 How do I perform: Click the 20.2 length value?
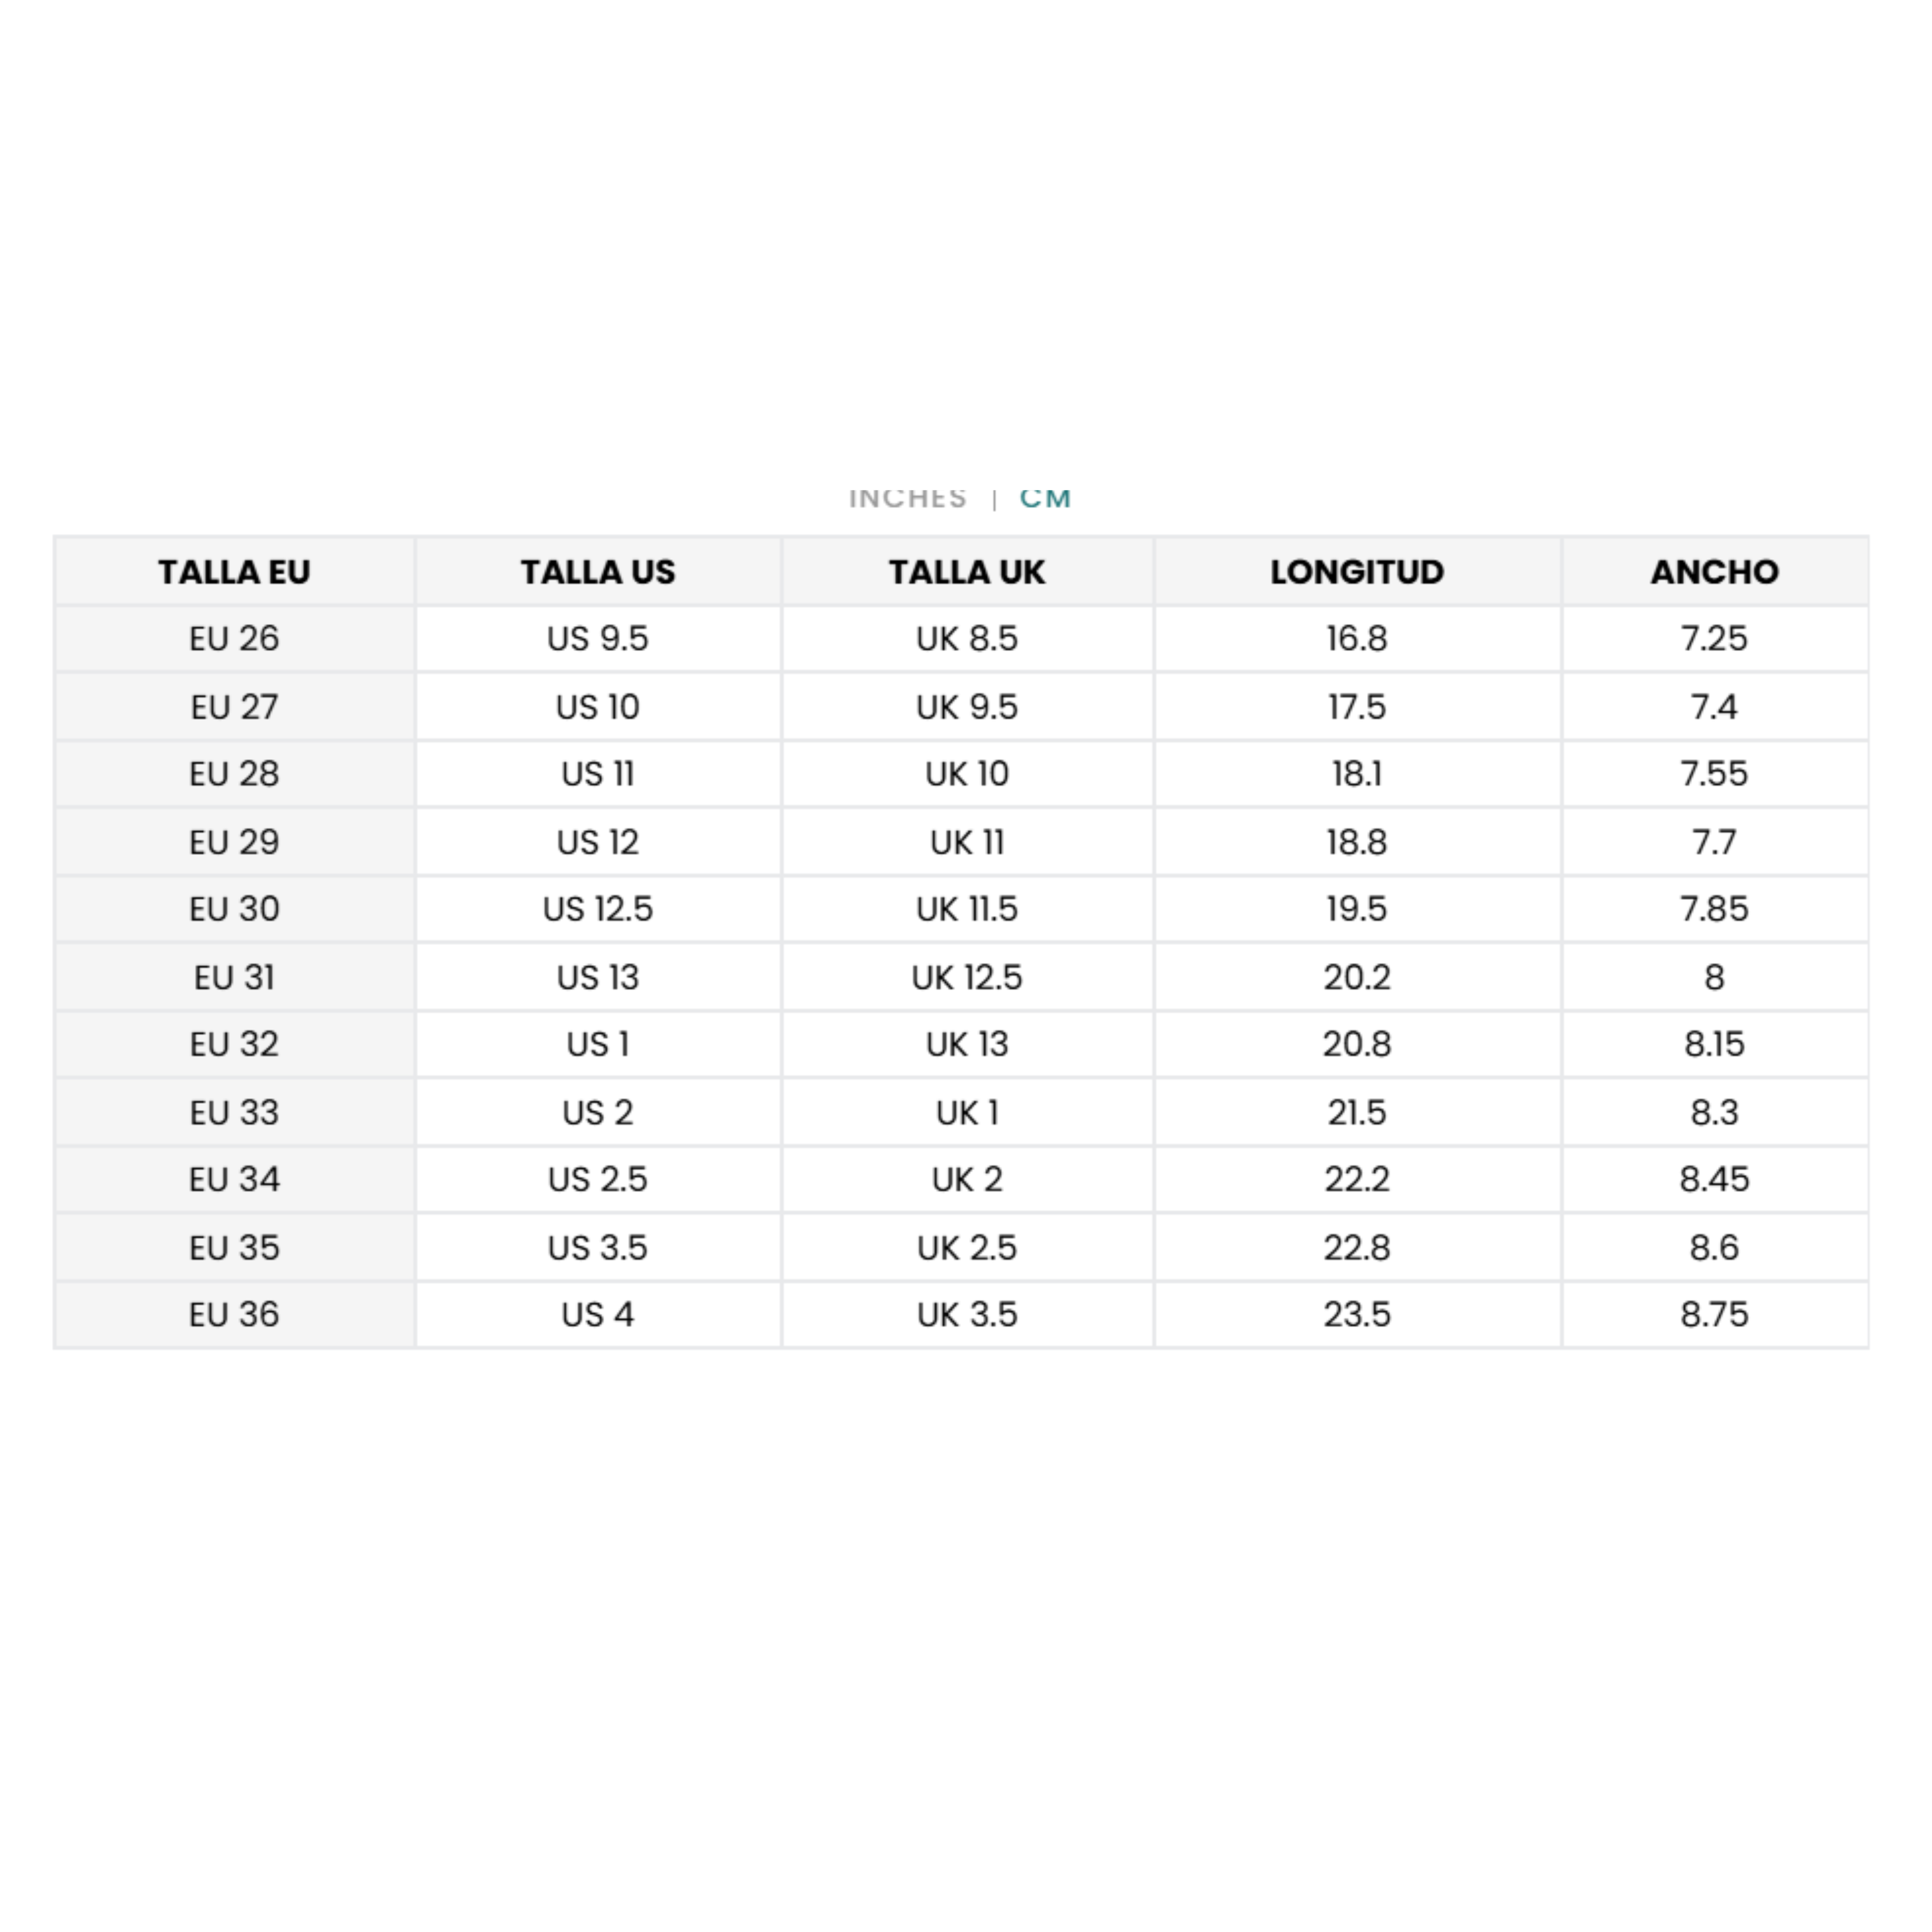(x=1357, y=977)
